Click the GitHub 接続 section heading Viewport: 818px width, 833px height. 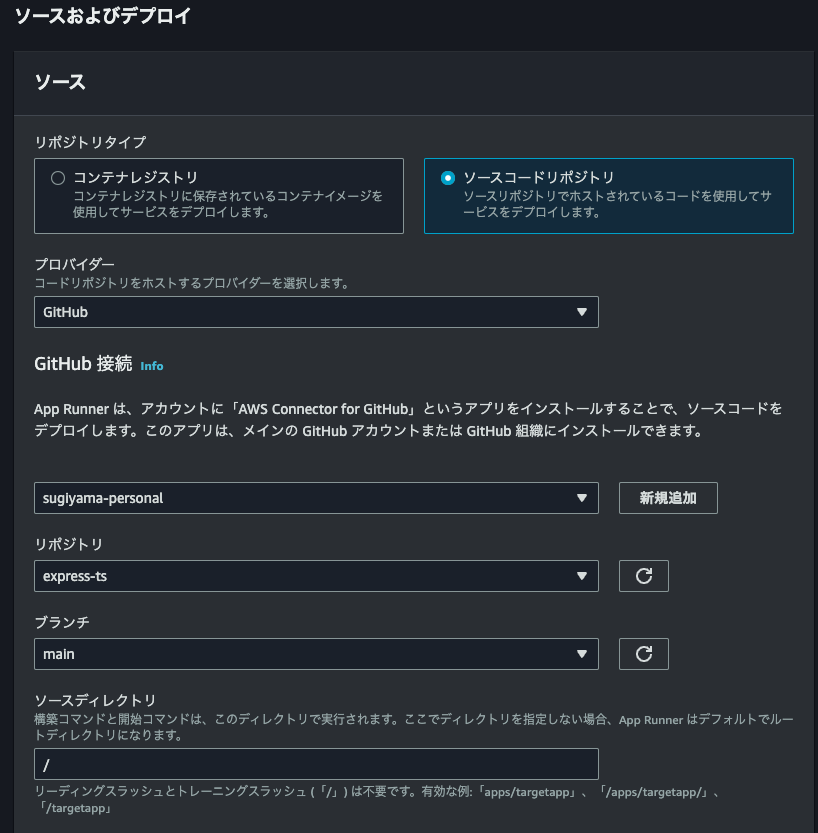(x=83, y=364)
